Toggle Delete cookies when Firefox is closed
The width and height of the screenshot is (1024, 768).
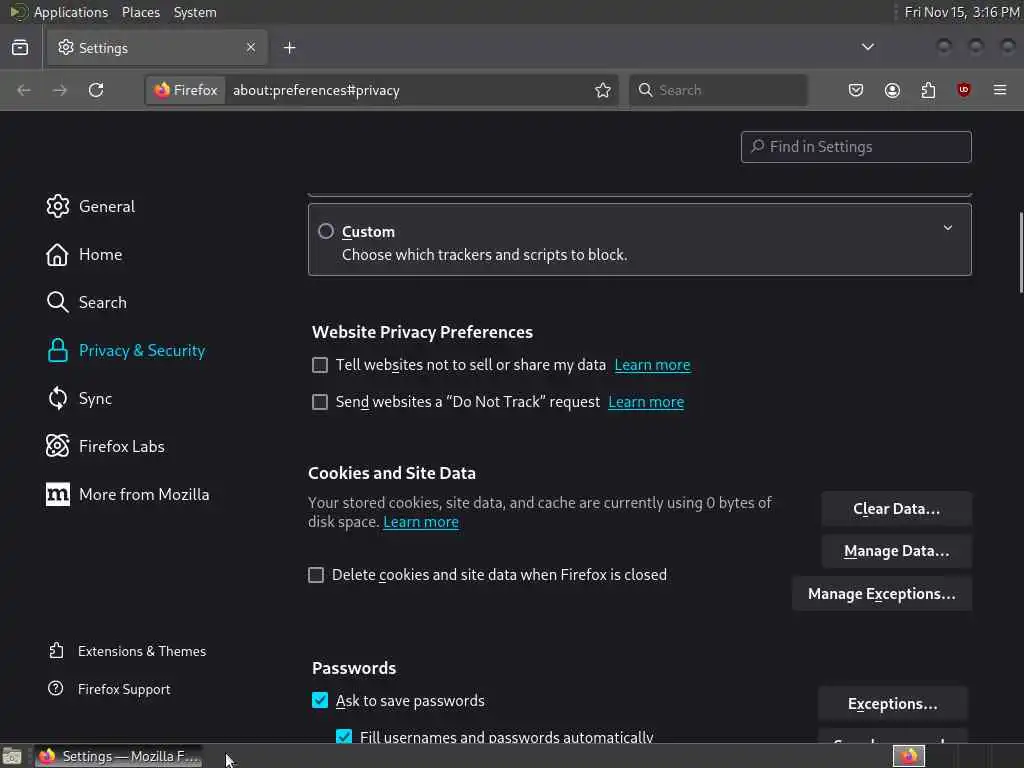point(316,575)
